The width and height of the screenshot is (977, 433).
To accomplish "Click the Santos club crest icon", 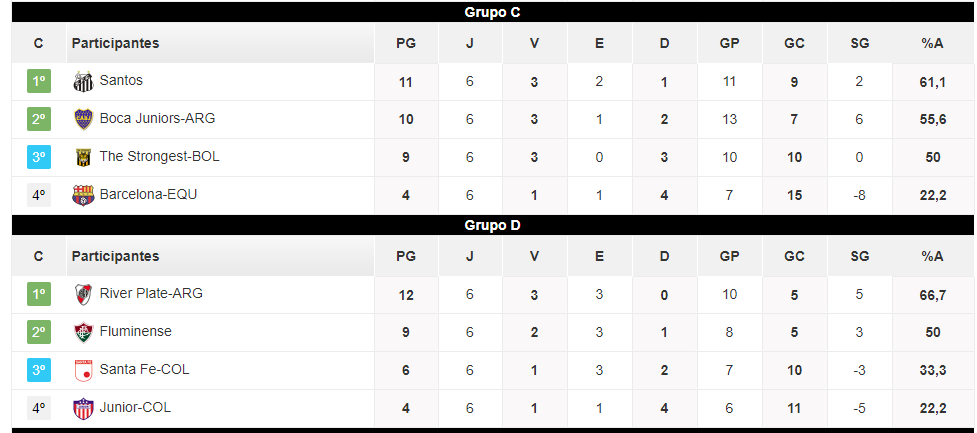I will 83,82.
